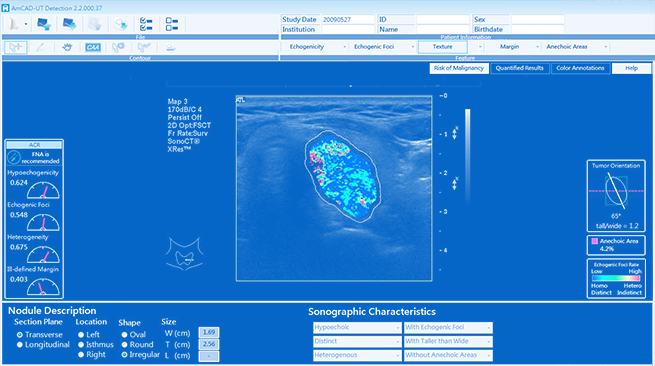The height and width of the screenshot is (366, 655).
Task: Expand the Echogenicity feature dropdown
Action: [x=344, y=47]
